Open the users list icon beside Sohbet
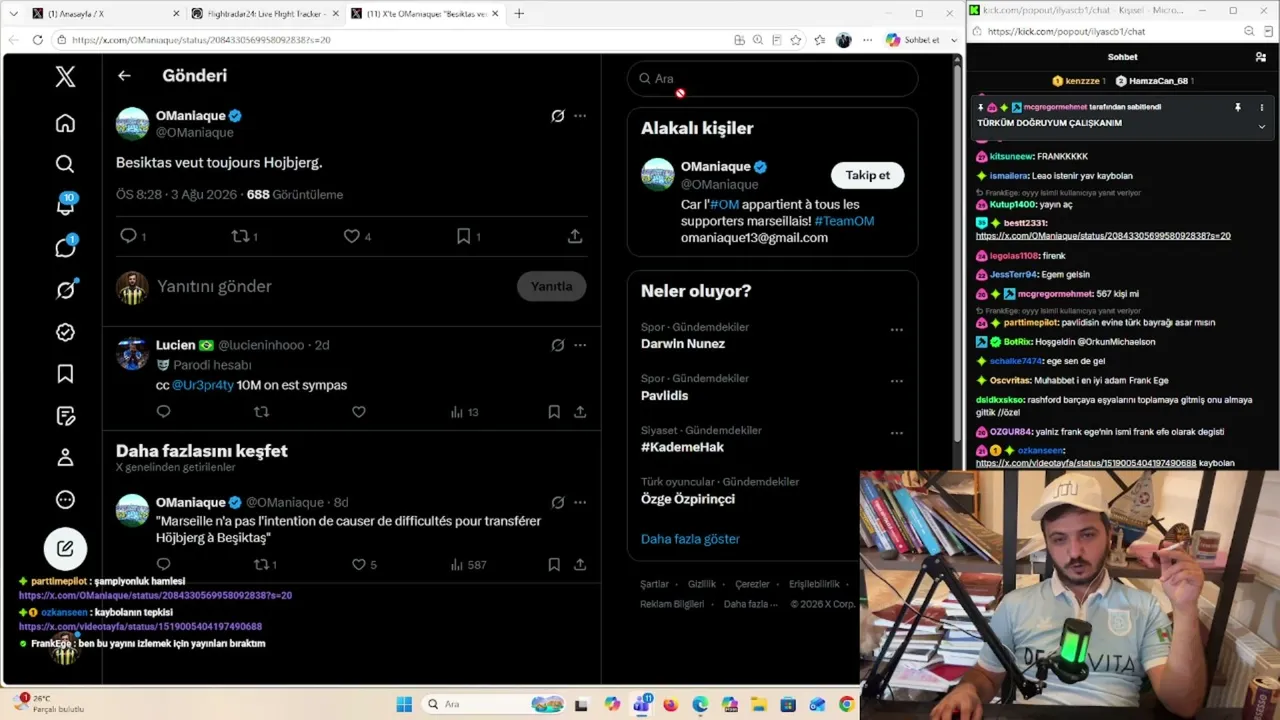Image resolution: width=1280 pixels, height=720 pixels. pos(1261,57)
